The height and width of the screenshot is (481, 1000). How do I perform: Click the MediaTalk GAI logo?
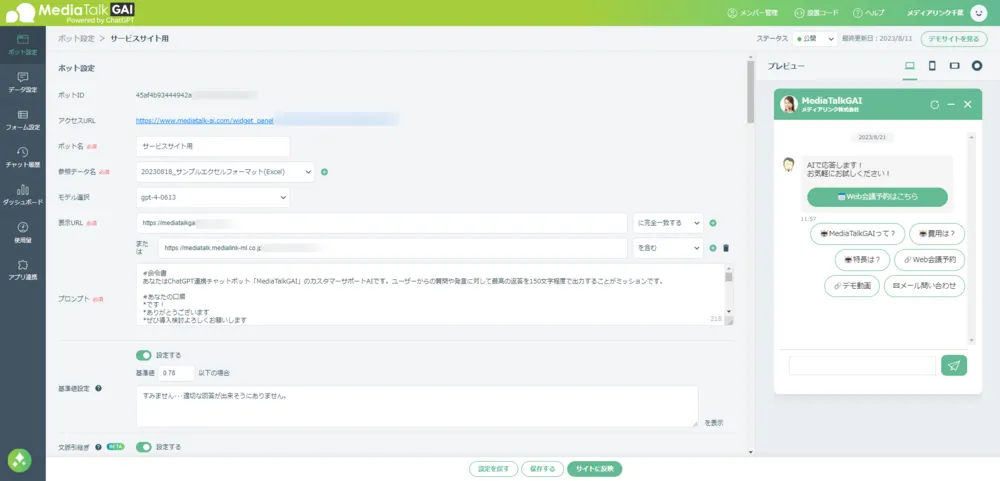point(69,12)
